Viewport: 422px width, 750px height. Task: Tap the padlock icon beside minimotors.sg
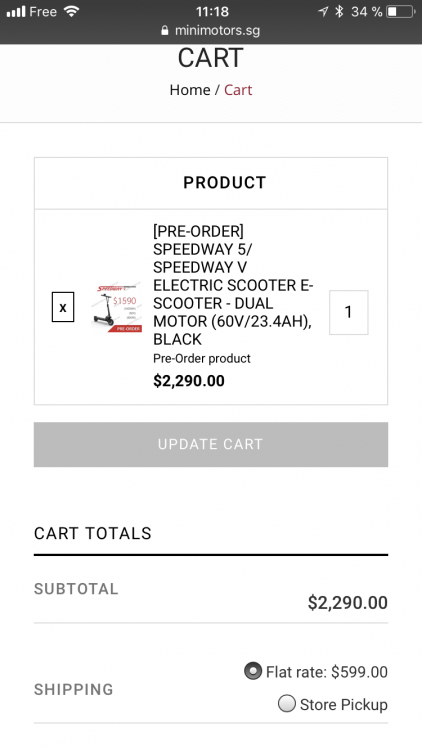tap(165, 31)
